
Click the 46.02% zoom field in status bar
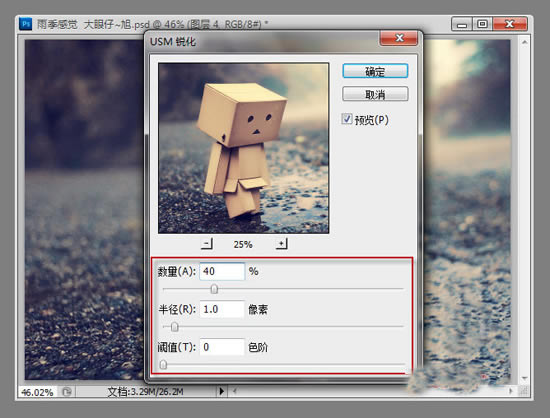pos(37,392)
